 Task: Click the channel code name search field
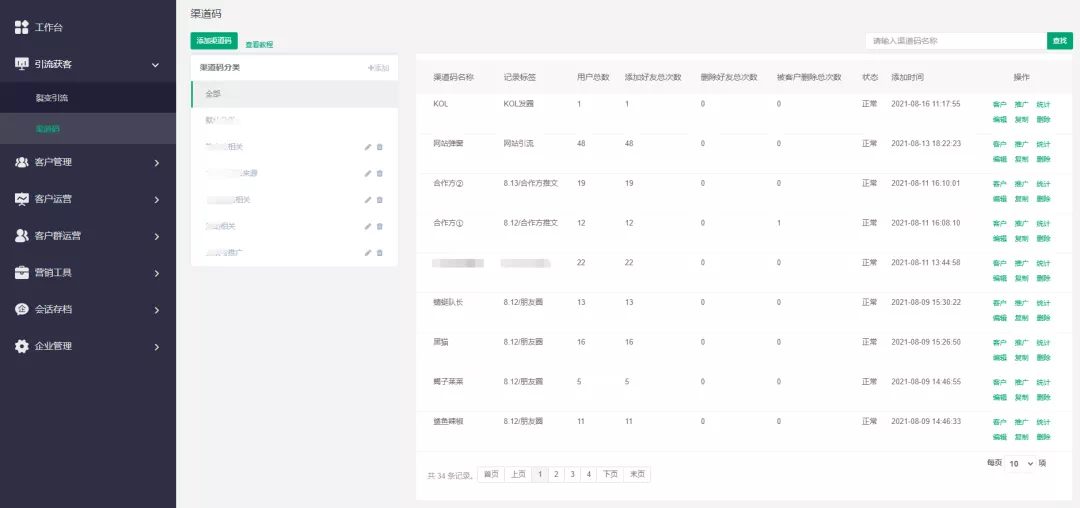956,41
